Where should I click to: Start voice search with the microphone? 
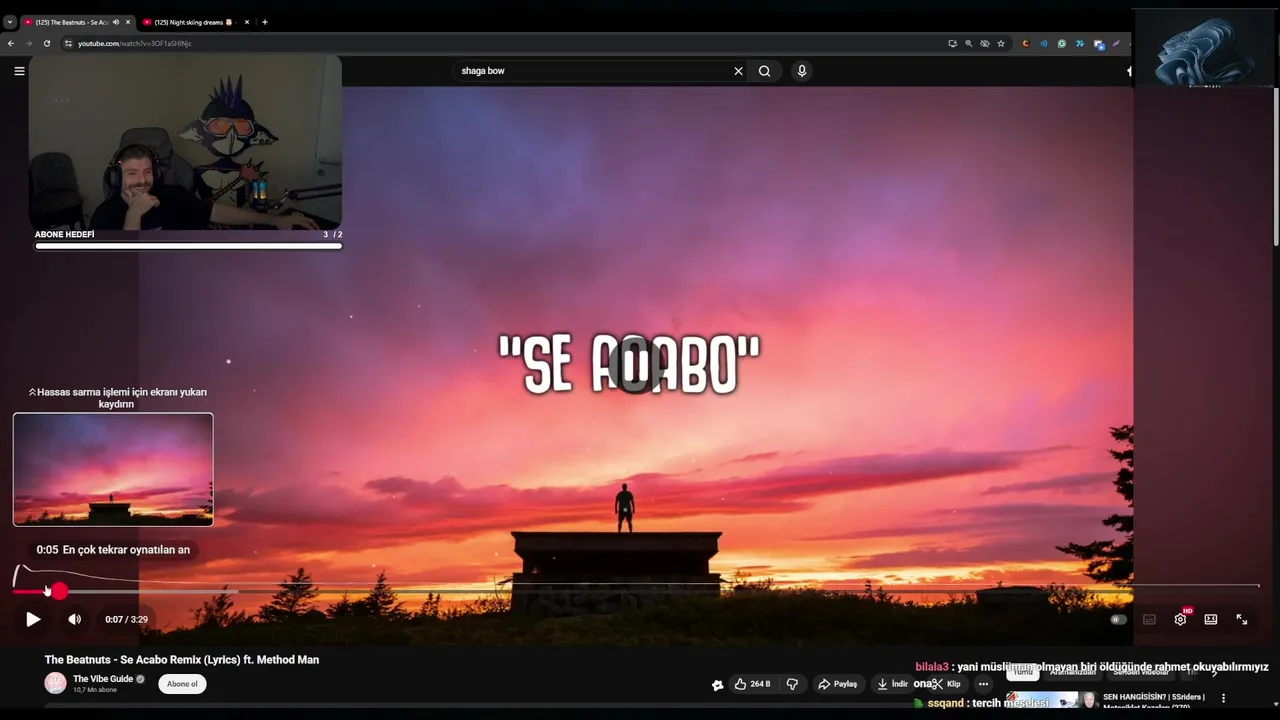801,71
